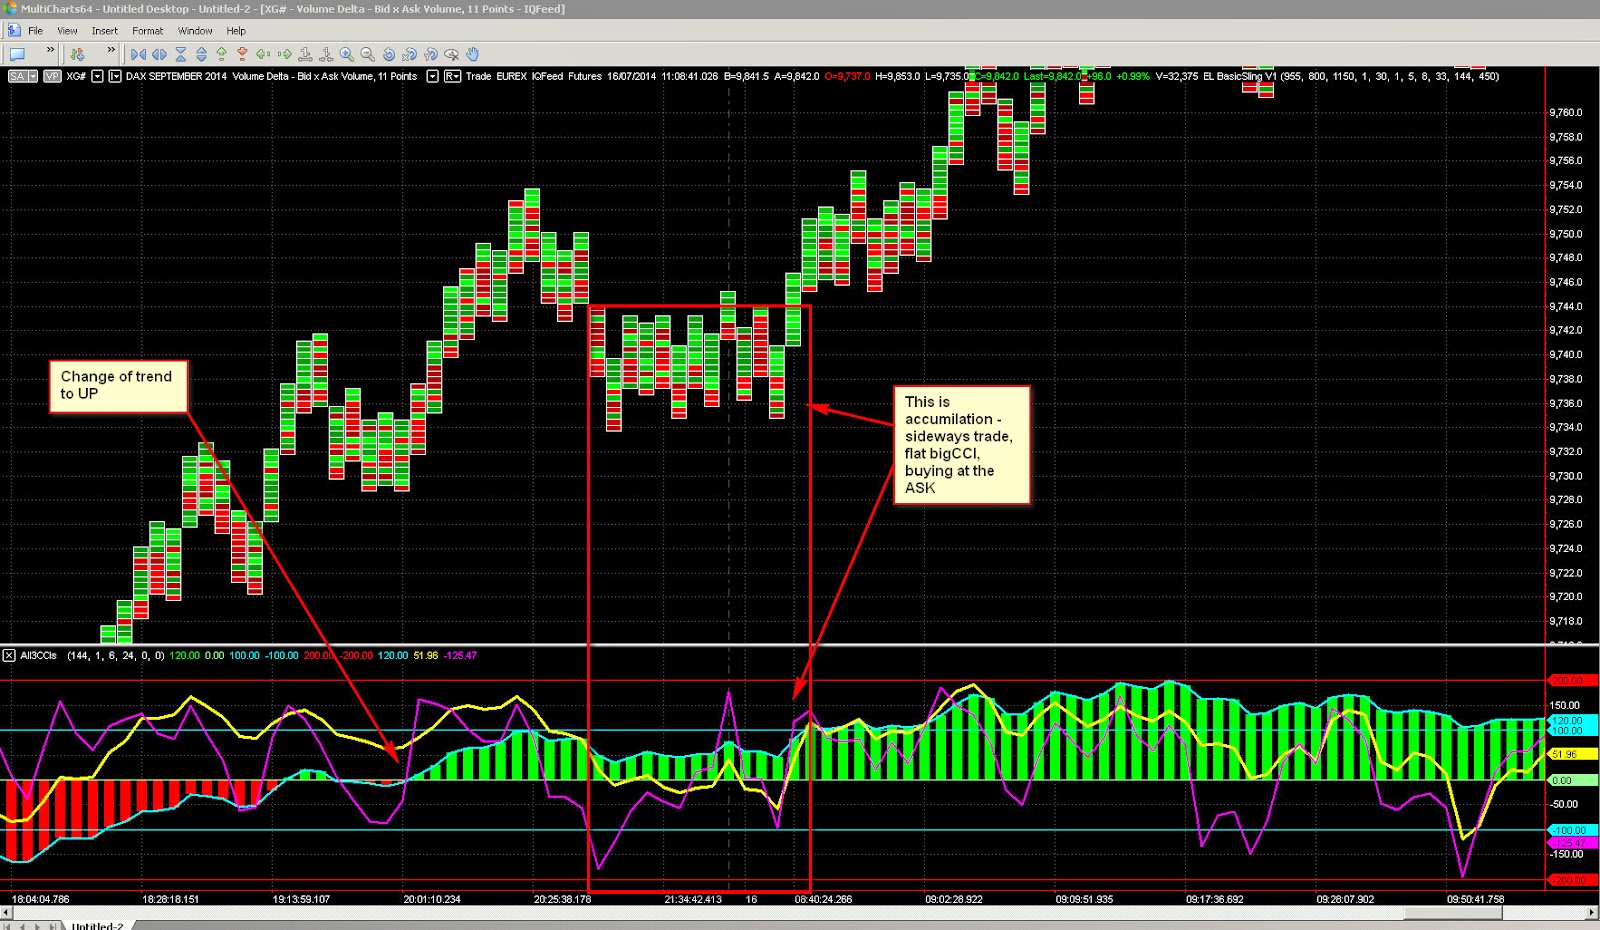1600x930 pixels.
Task: Shift the chart down with the red down arrow
Action: click(242, 54)
